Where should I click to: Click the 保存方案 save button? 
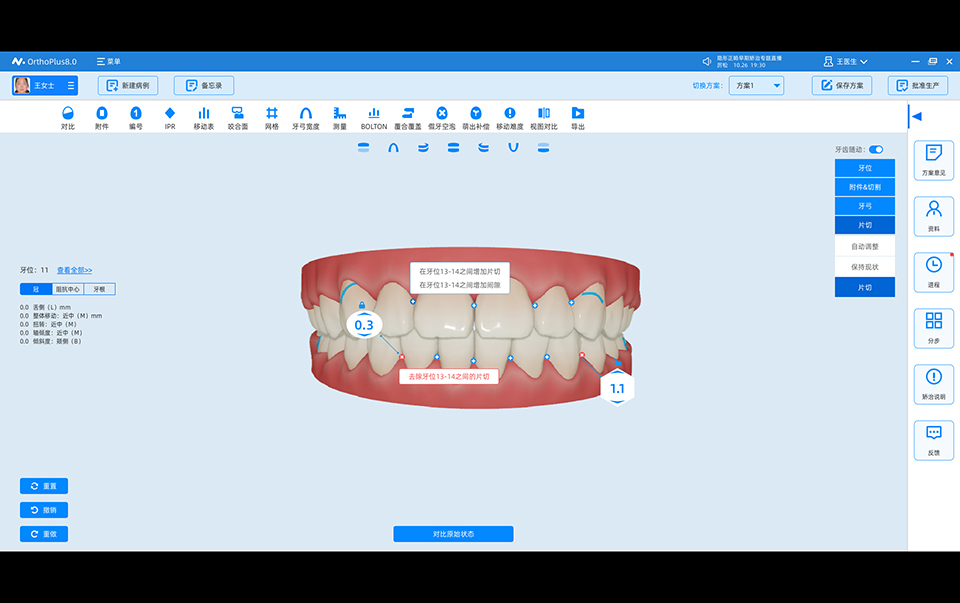841,86
